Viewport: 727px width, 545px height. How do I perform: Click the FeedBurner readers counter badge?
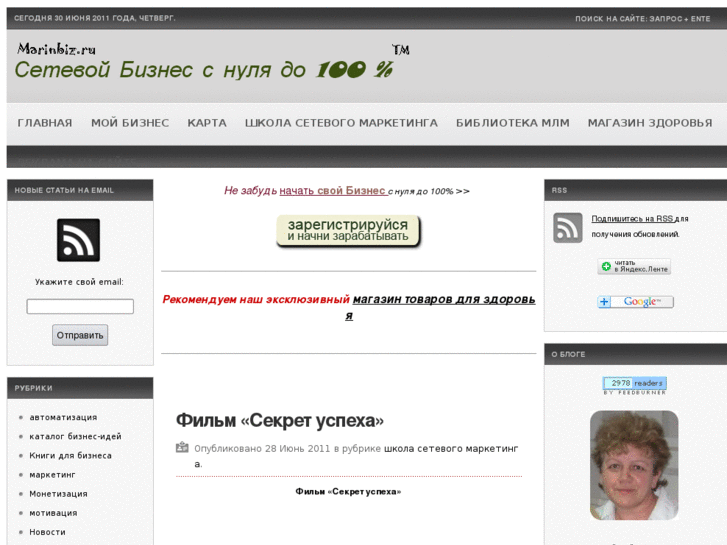tap(634, 385)
